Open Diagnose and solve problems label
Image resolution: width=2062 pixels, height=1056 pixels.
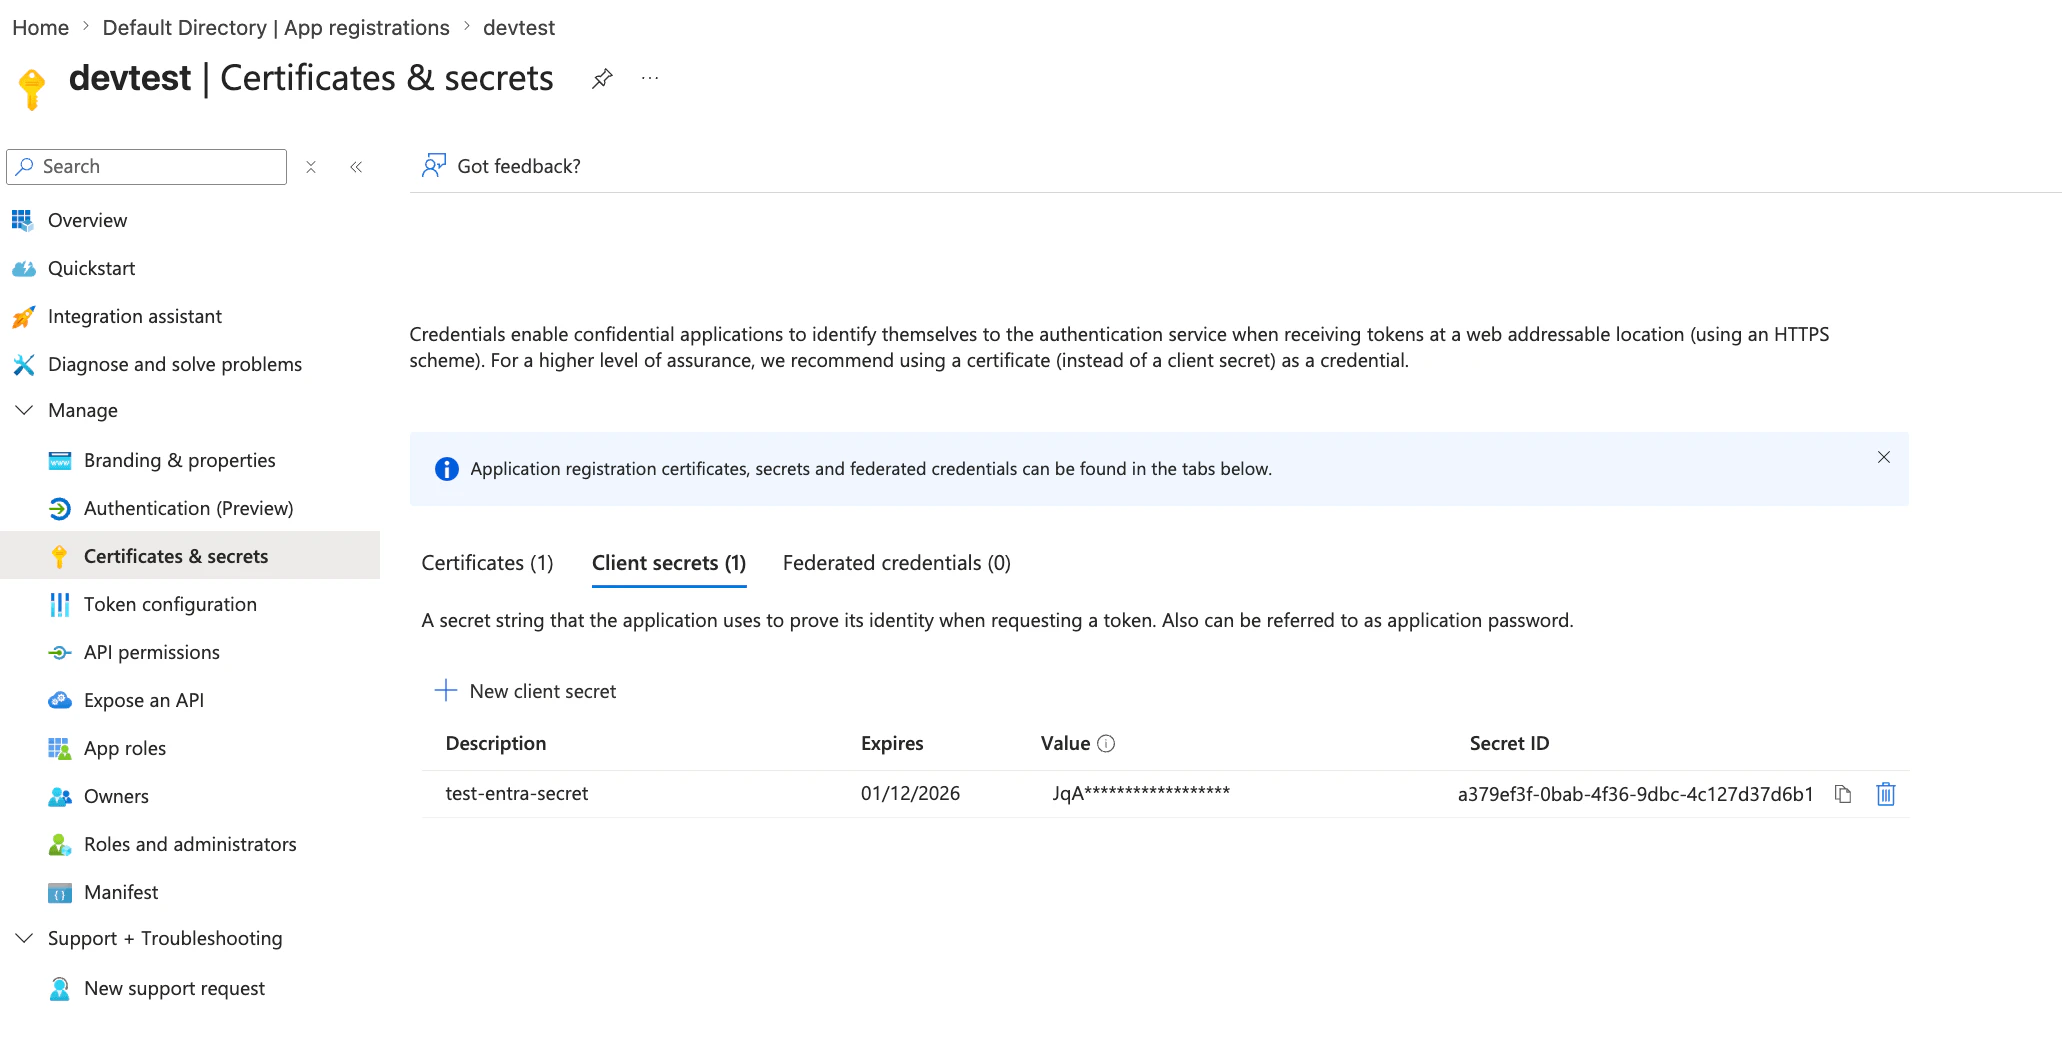click(x=175, y=364)
